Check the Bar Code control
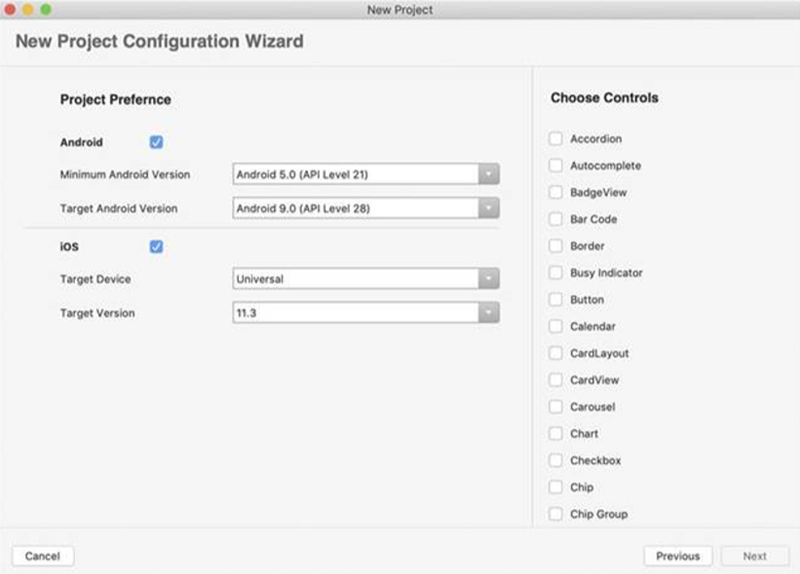Viewport: 800px width, 574px height. (556, 219)
